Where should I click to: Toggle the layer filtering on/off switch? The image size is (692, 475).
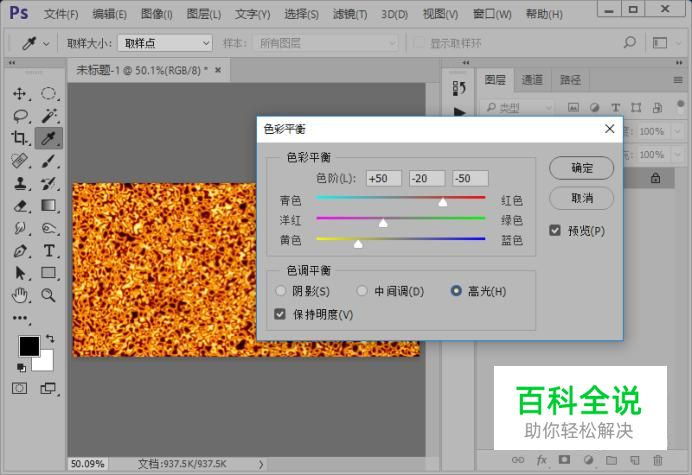coord(680,106)
